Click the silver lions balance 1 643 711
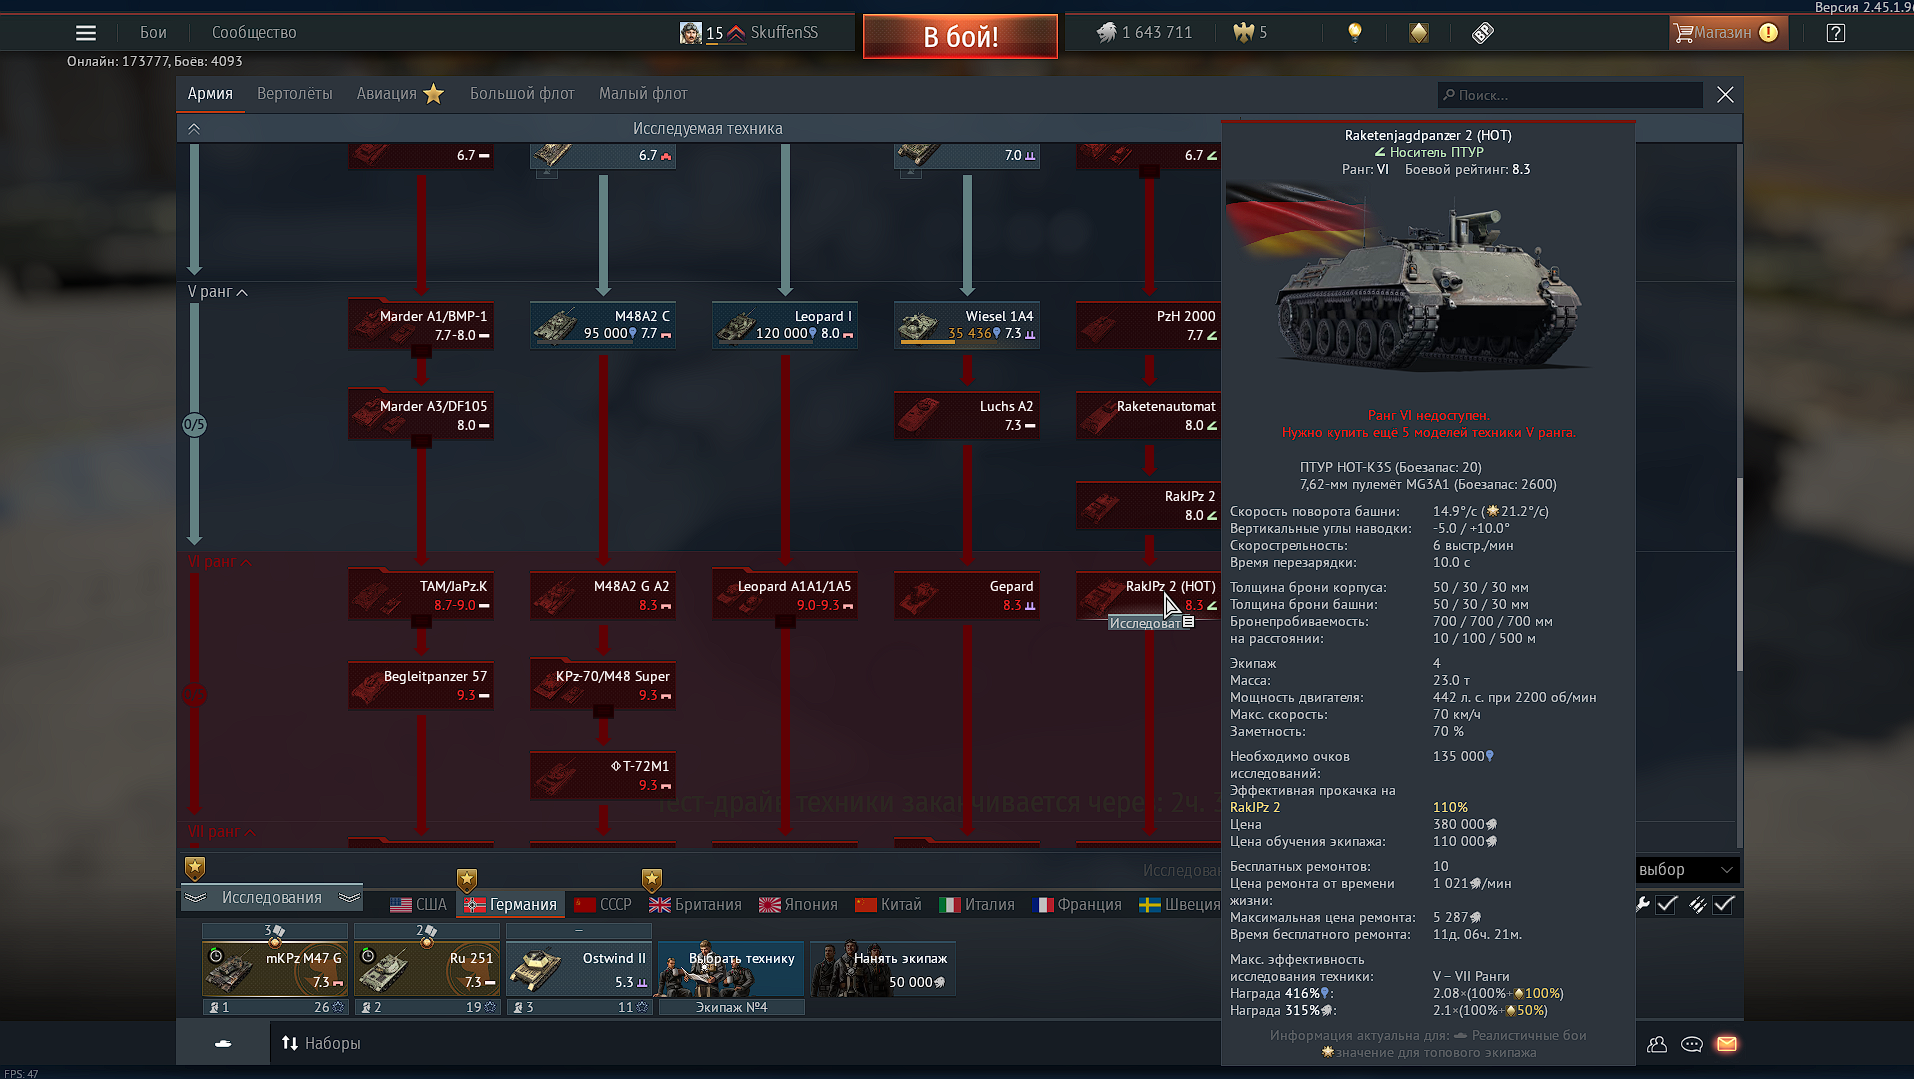Screen dimensions: 1914x1079 click(1144, 33)
